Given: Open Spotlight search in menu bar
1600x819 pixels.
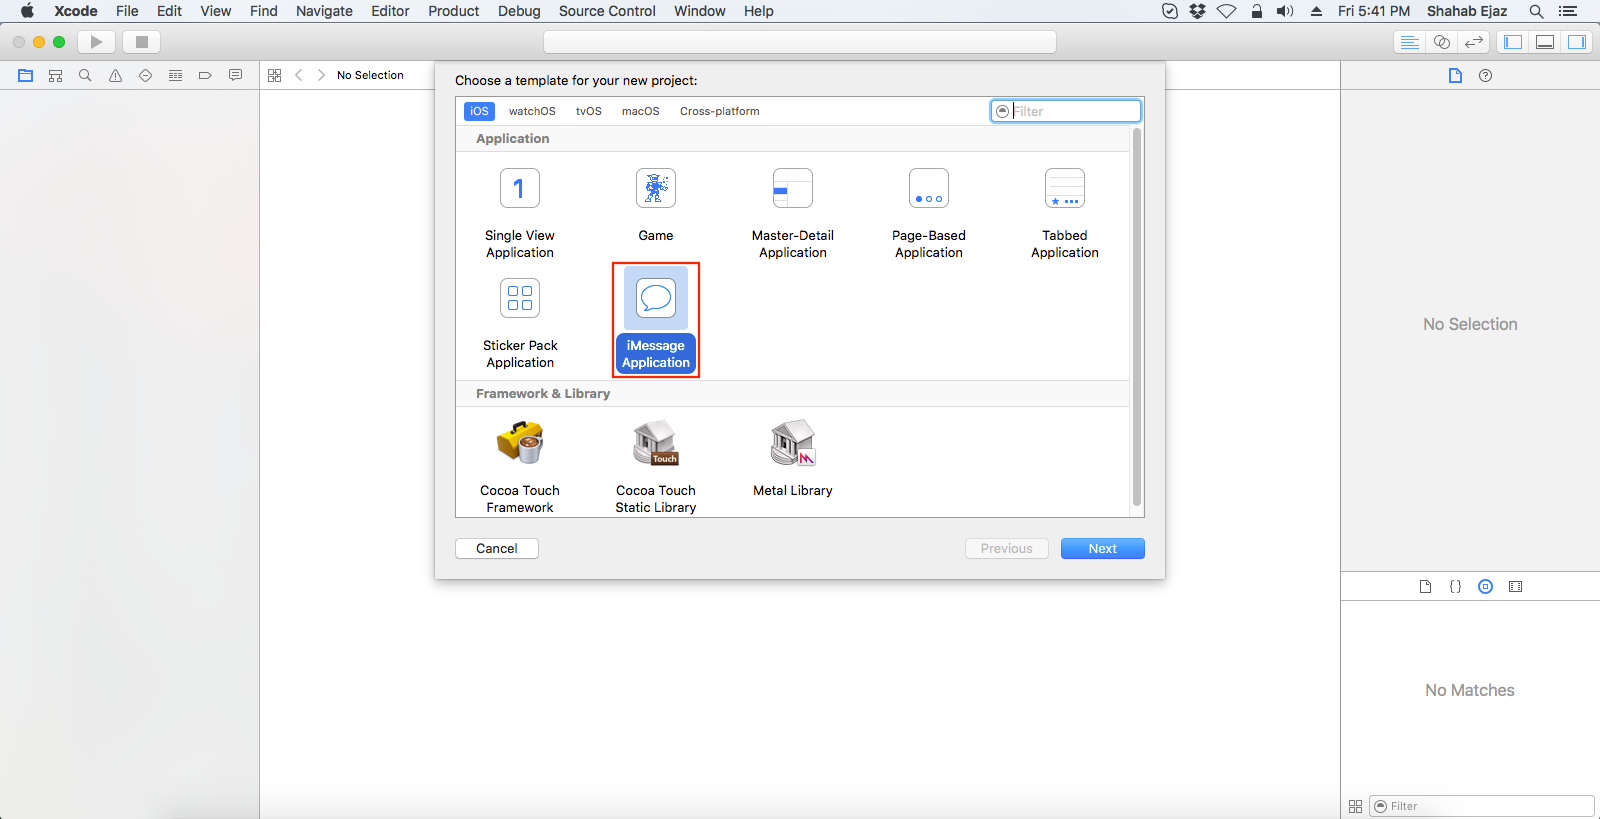Looking at the screenshot, I should click(x=1536, y=11).
